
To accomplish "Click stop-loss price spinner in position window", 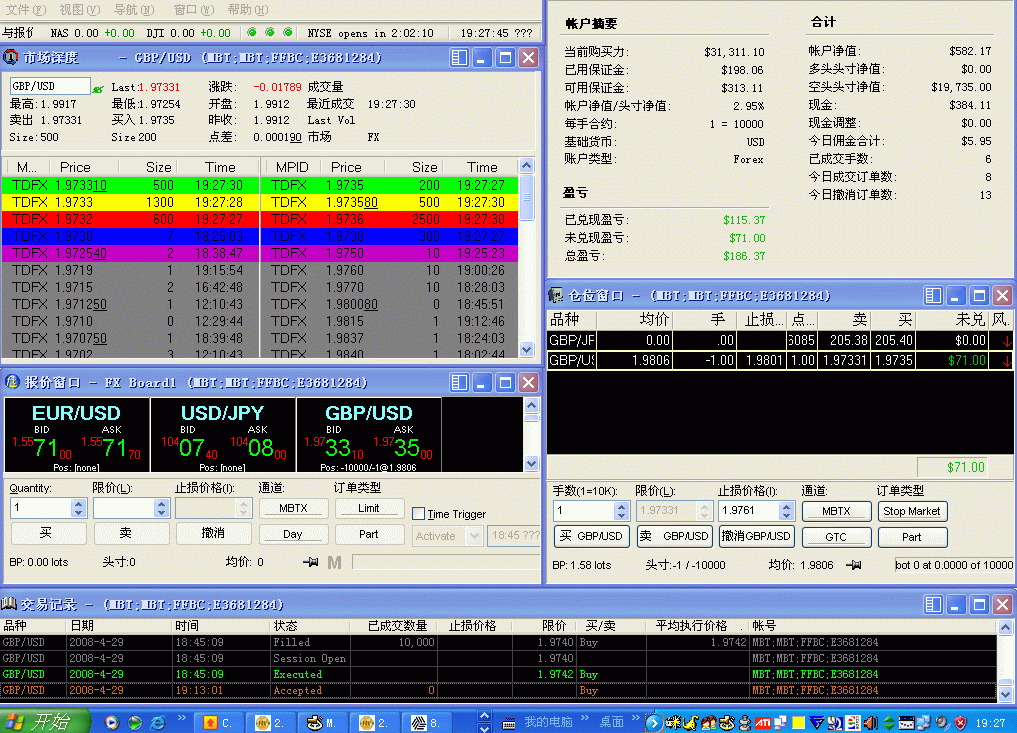I will pos(786,511).
